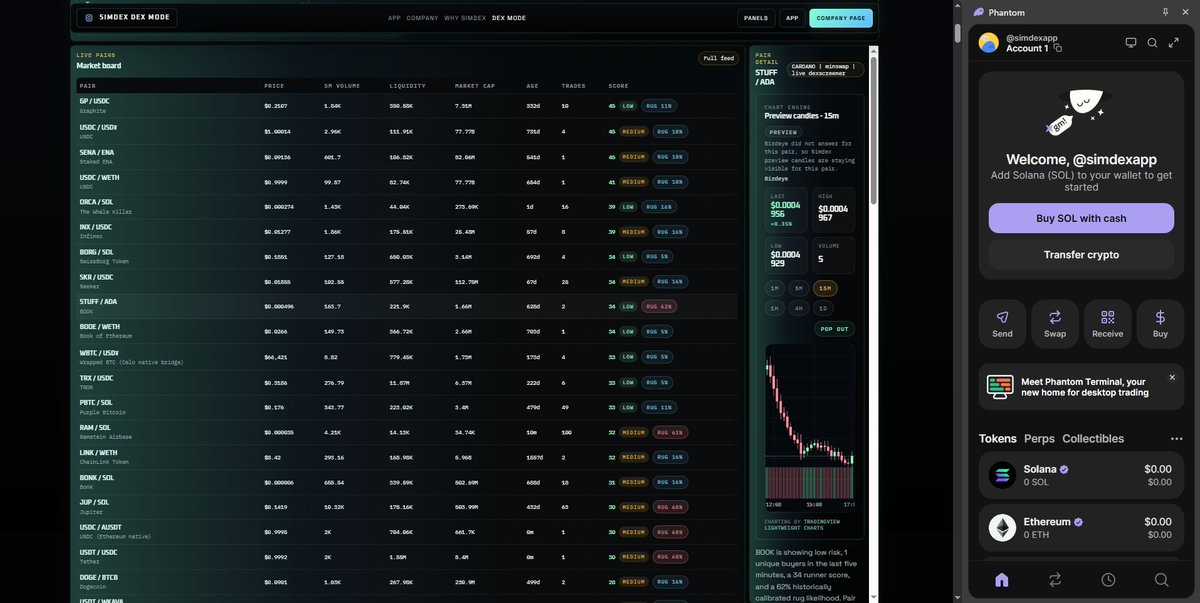Select the SENA / ENA pair row

(407, 157)
